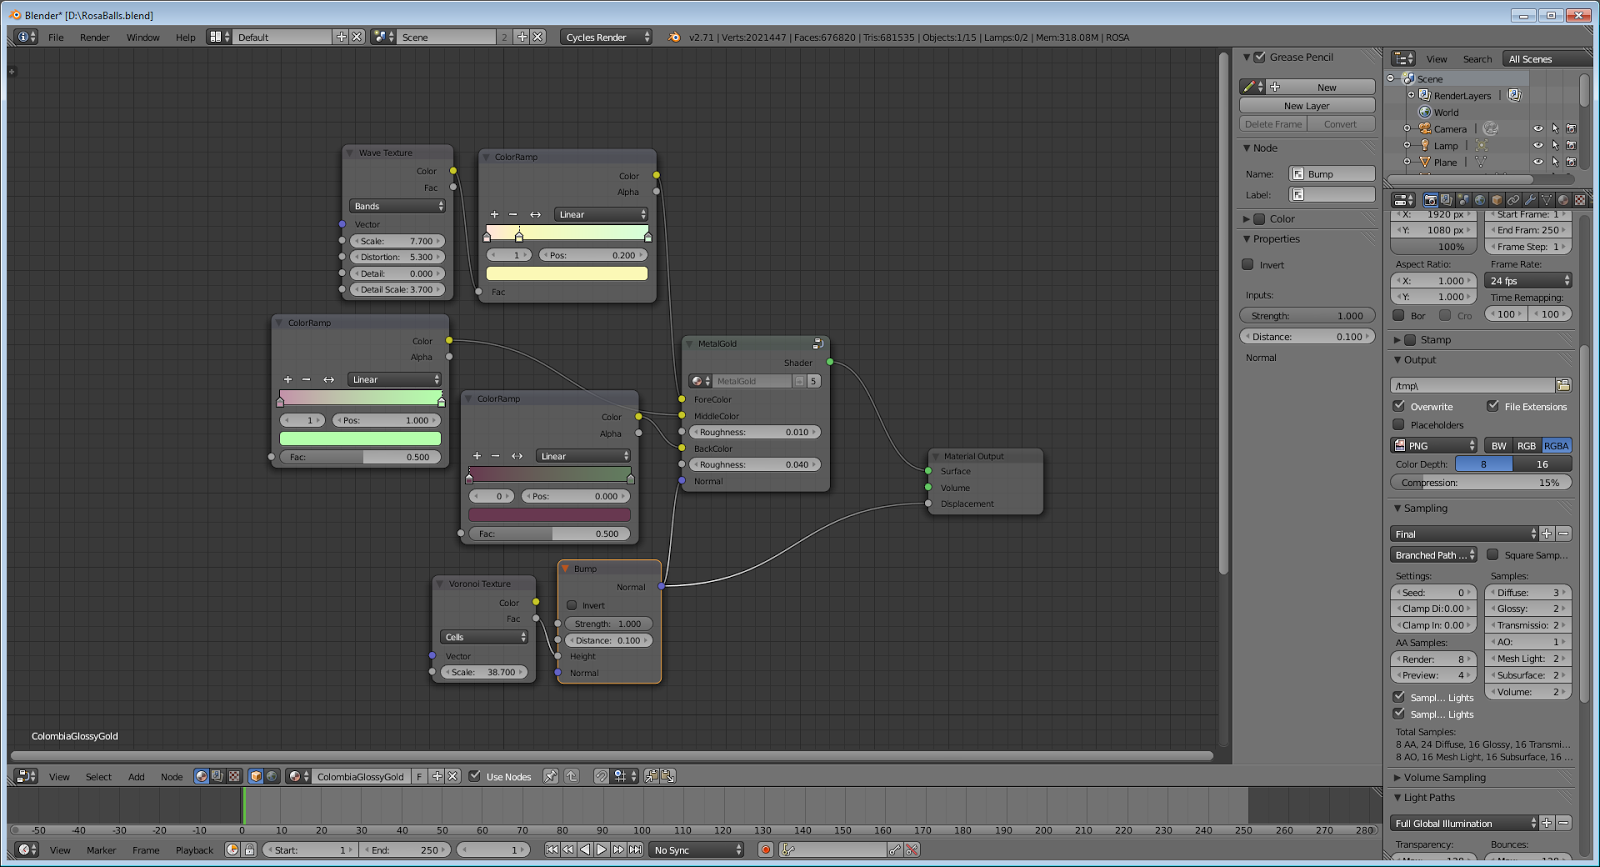1600x867 pixels.
Task: Click the auto keyframe record button
Action: point(766,850)
